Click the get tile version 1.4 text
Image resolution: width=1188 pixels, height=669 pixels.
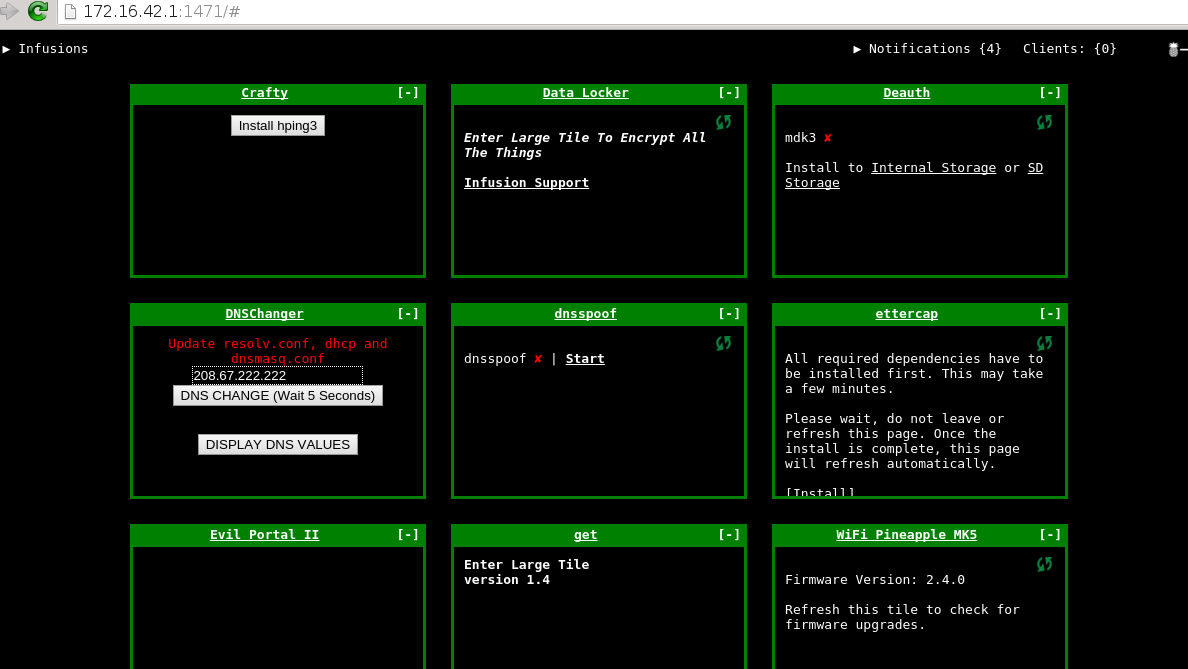click(507, 580)
